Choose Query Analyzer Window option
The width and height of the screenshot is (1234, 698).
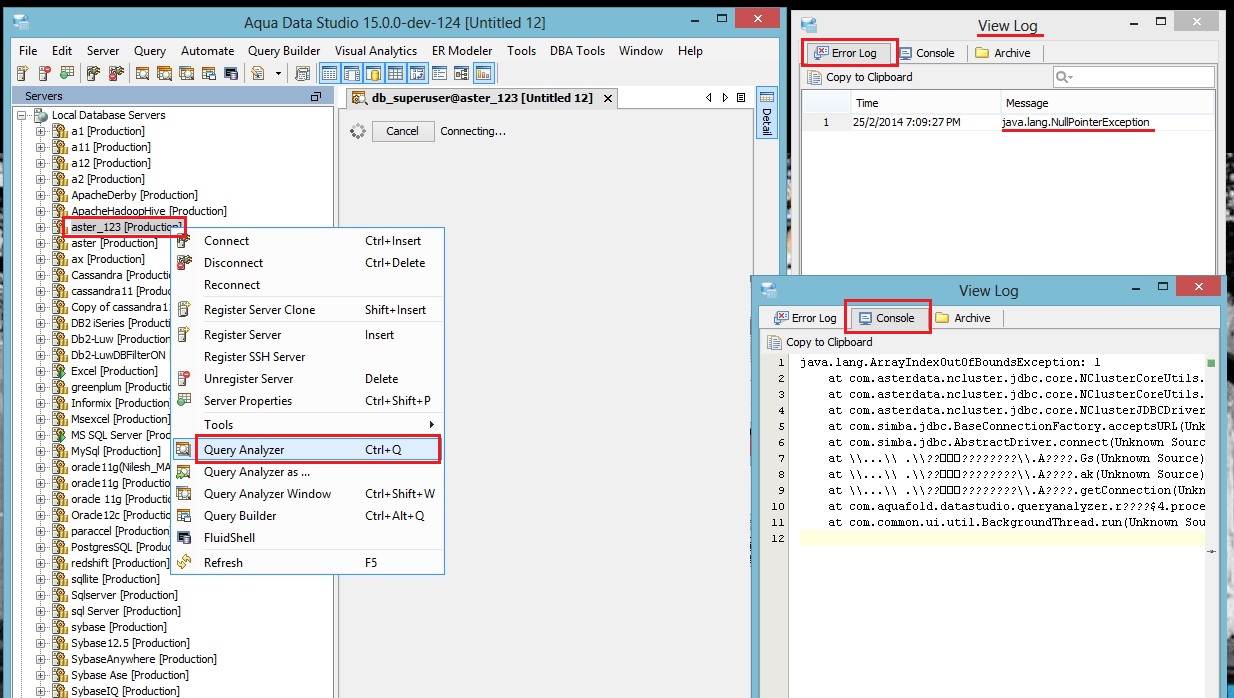(x=307, y=494)
